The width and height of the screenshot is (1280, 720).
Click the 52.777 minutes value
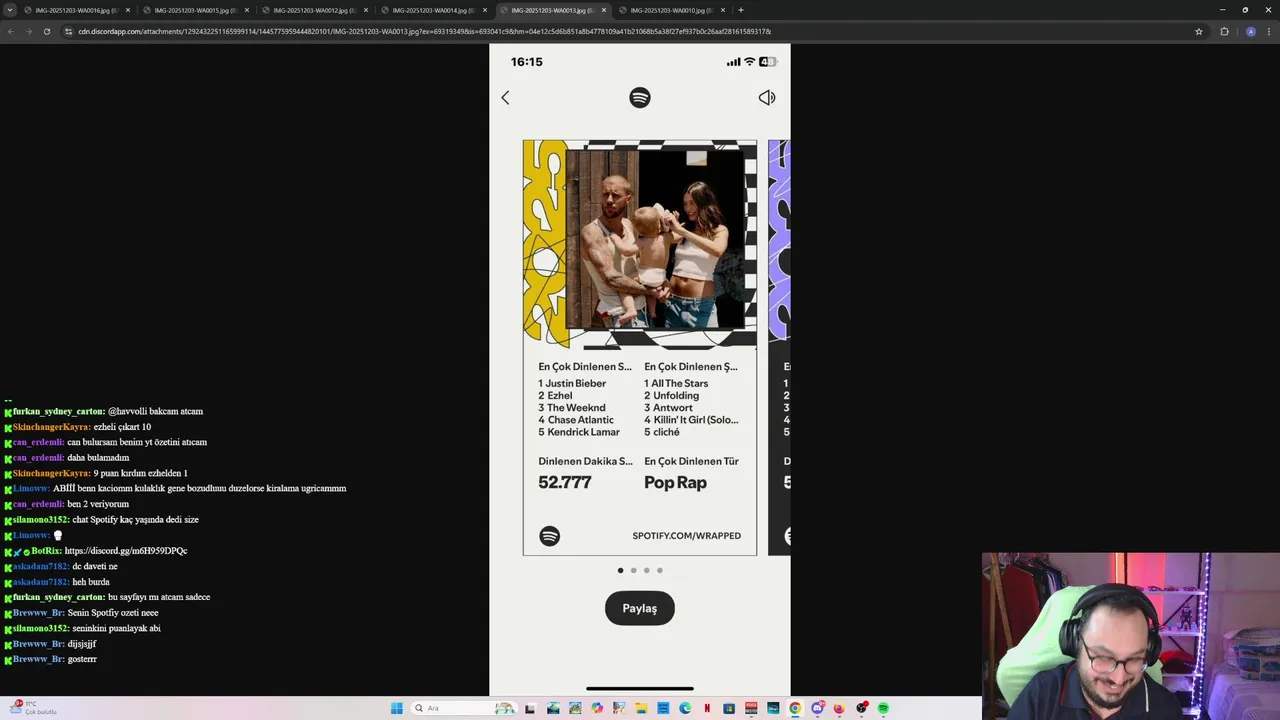coord(565,482)
